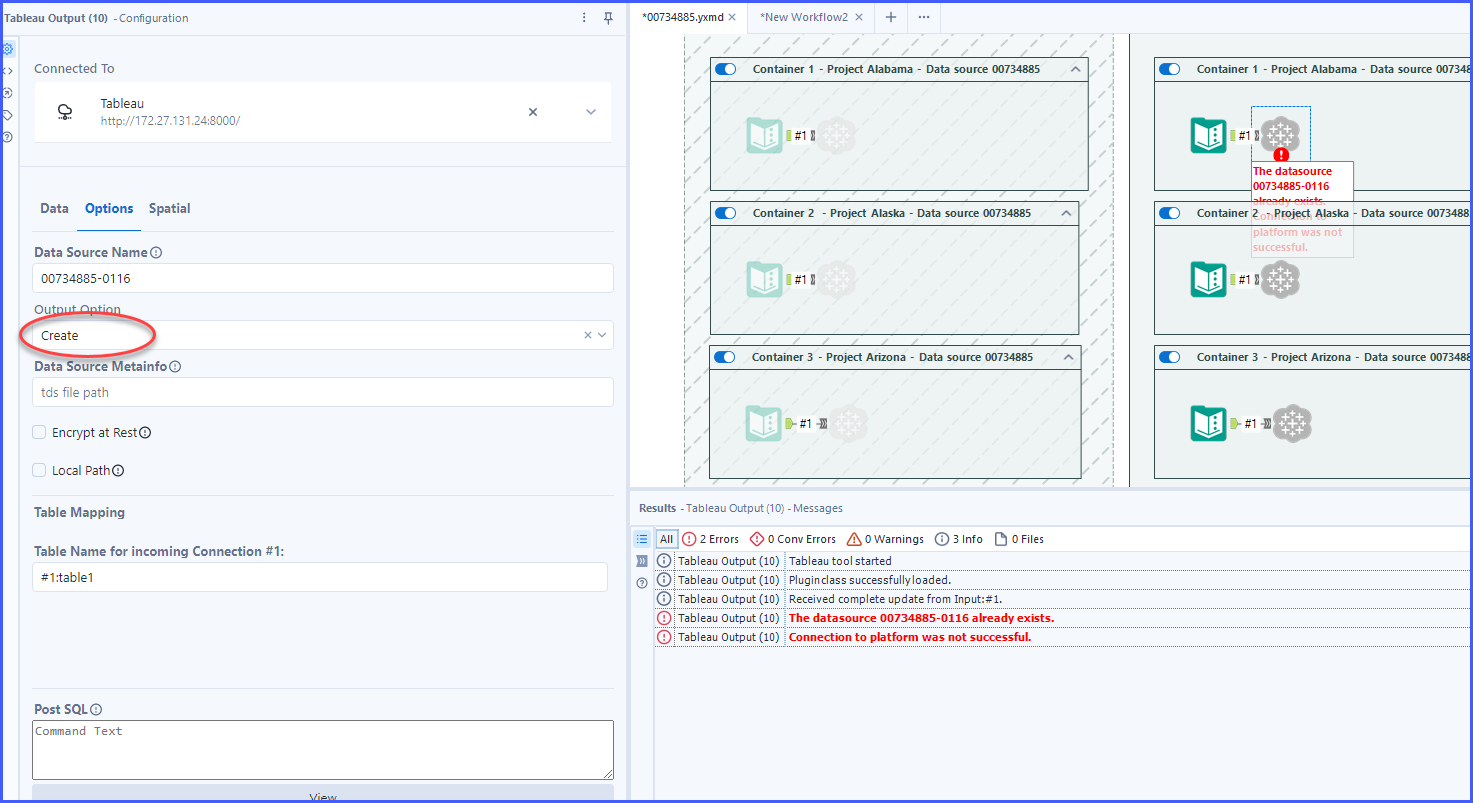Remove the Tableau connection with the X icon
Viewport: 1473px width, 803px height.
[533, 112]
